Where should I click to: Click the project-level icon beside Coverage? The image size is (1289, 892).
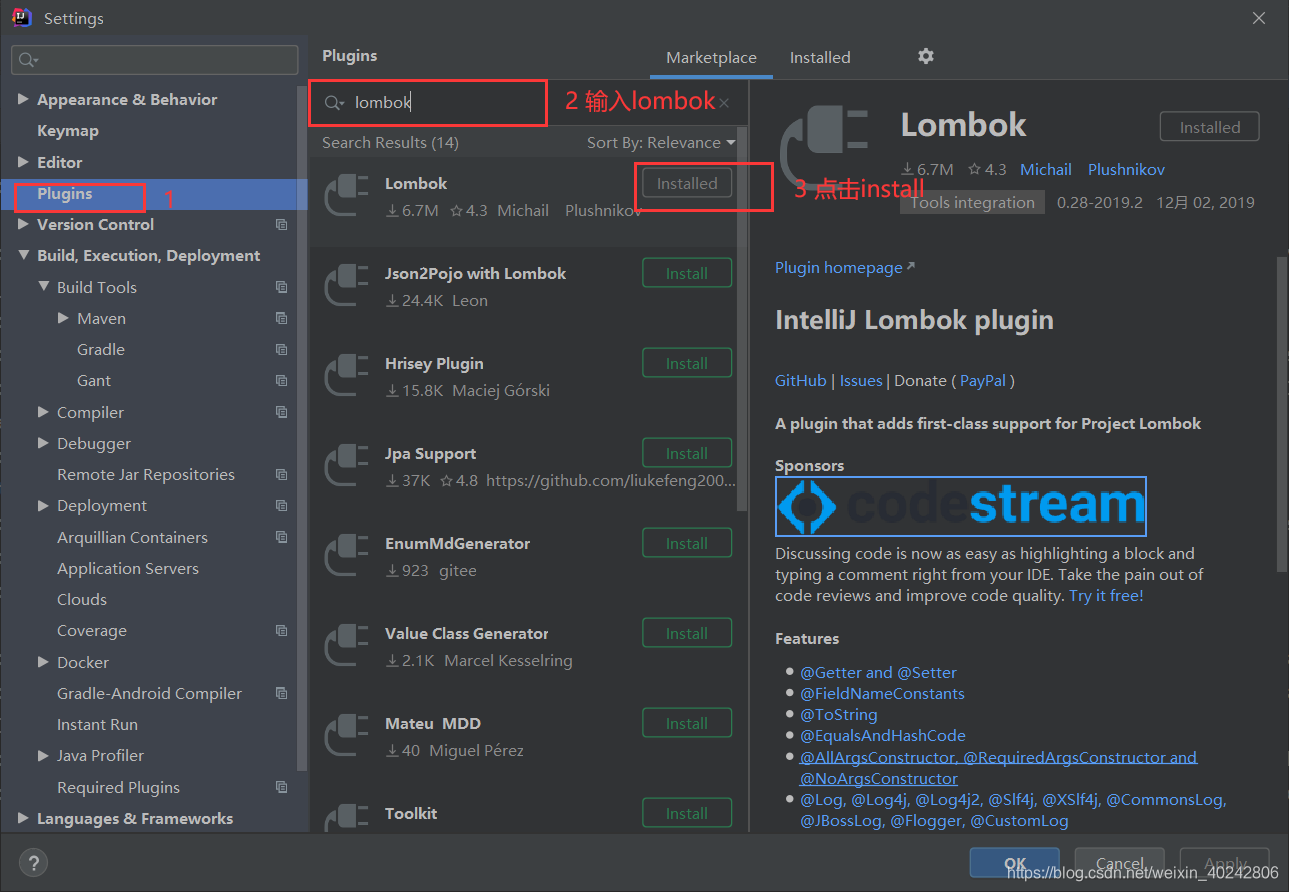(x=281, y=631)
